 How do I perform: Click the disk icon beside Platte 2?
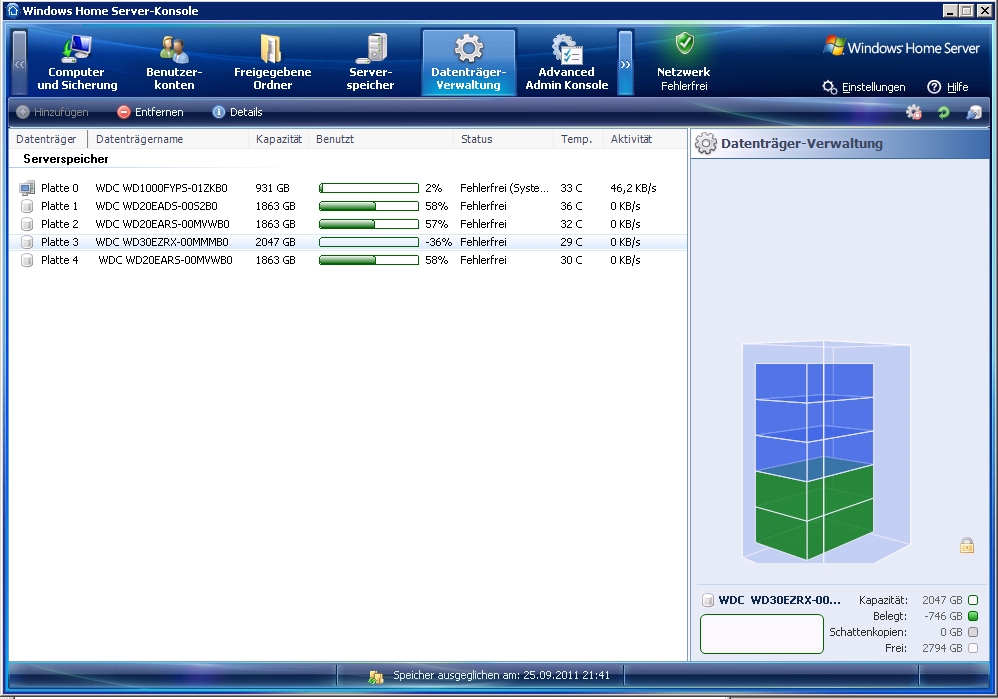point(27,224)
